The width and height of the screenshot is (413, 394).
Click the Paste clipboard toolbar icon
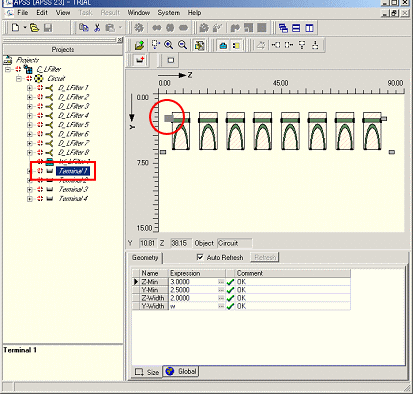[110, 28]
